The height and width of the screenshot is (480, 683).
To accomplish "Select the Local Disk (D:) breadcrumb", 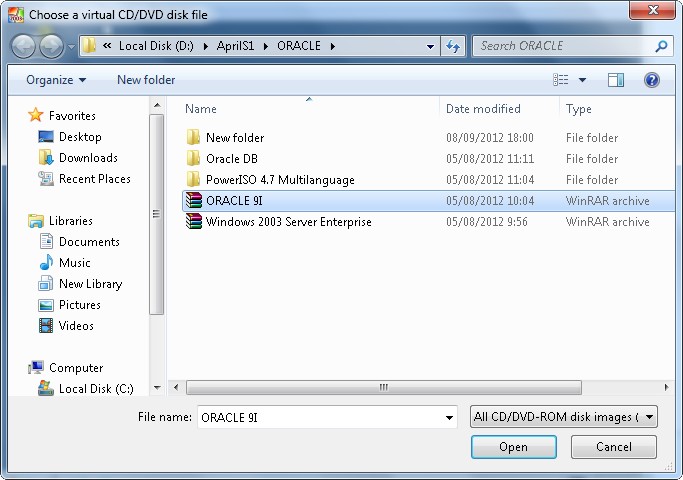I will click(156, 46).
